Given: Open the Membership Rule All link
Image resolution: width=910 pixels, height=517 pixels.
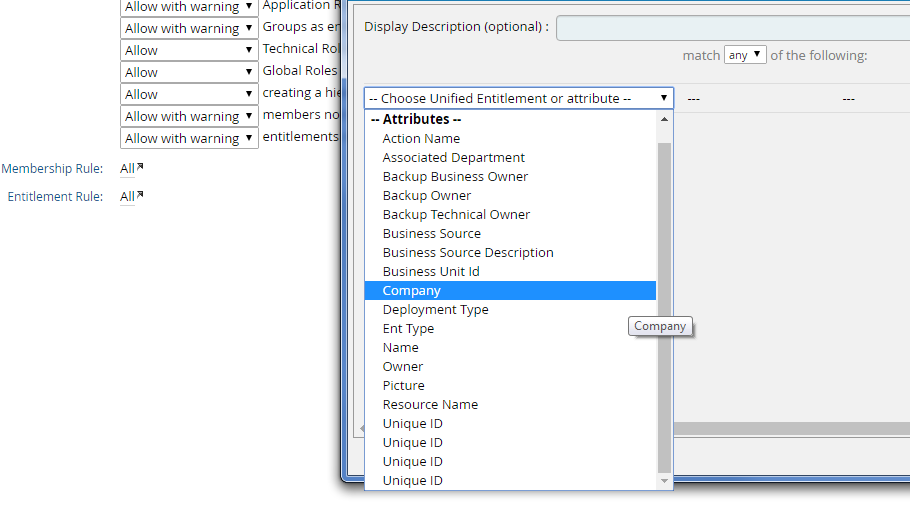Looking at the screenshot, I should pos(131,169).
